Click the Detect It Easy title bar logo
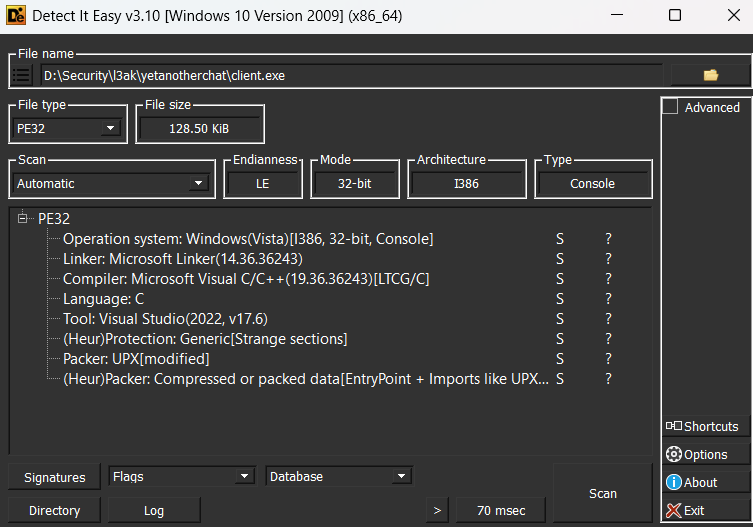 click(16, 15)
